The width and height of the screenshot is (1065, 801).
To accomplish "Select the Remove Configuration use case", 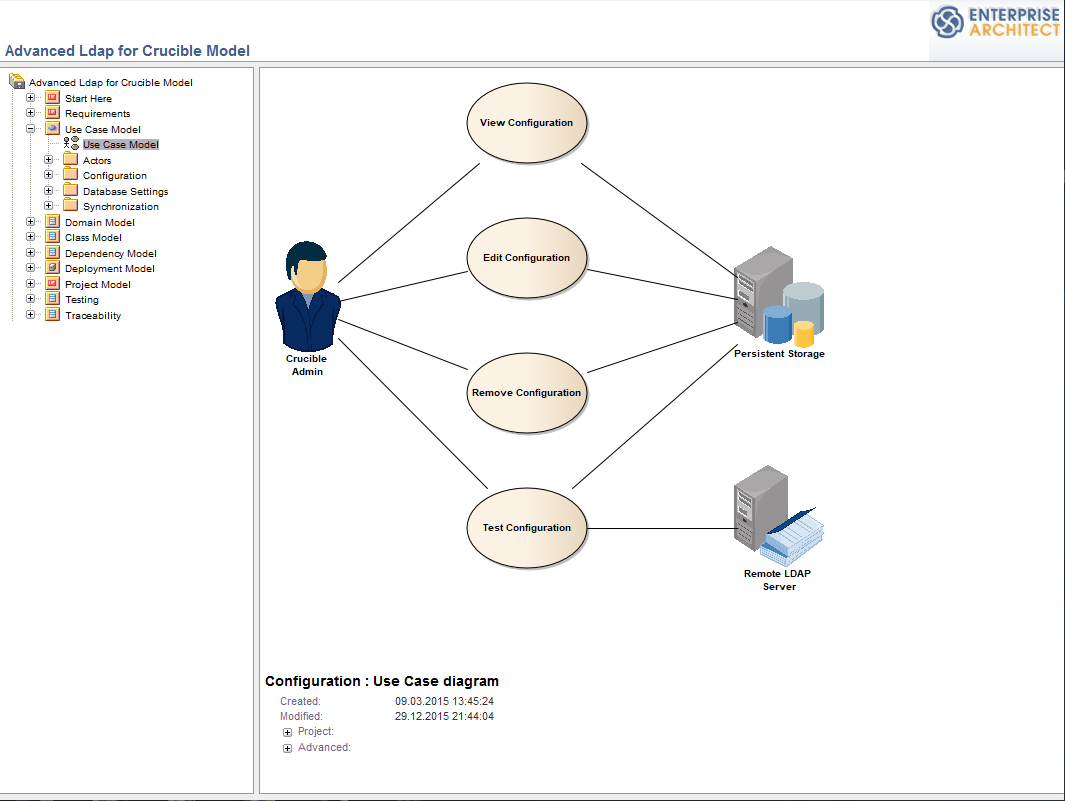I will click(526, 393).
